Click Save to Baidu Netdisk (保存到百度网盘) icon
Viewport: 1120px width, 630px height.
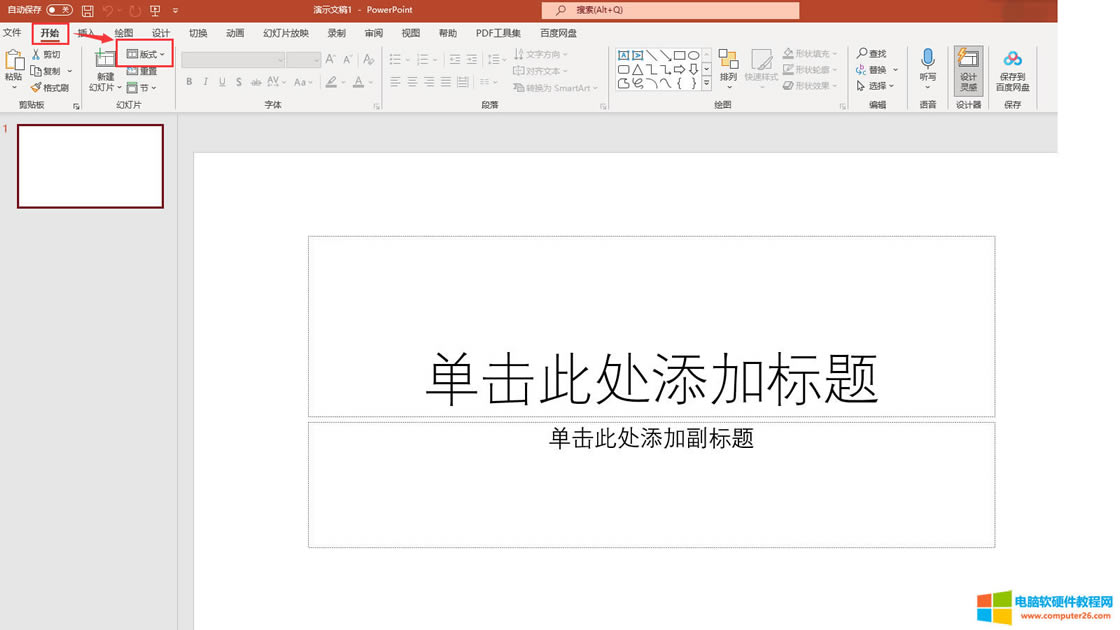coord(1012,69)
